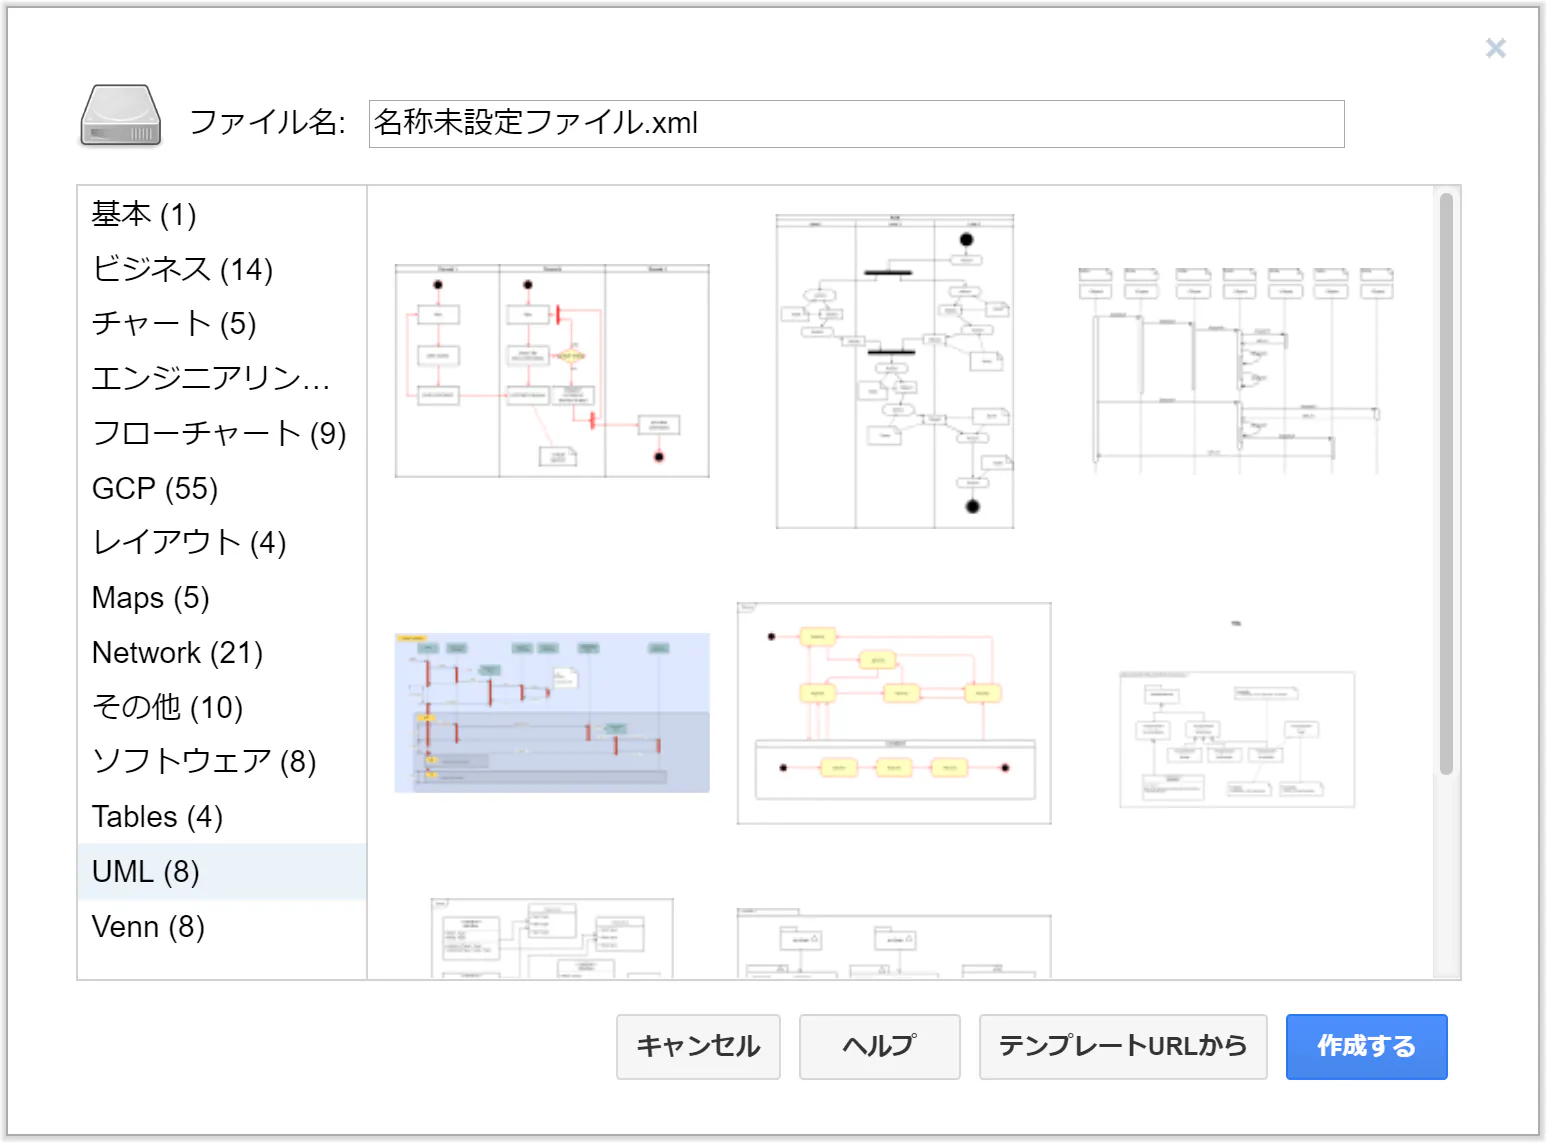Select the partially visible class diagram in the bottom row

click(x=552, y=938)
